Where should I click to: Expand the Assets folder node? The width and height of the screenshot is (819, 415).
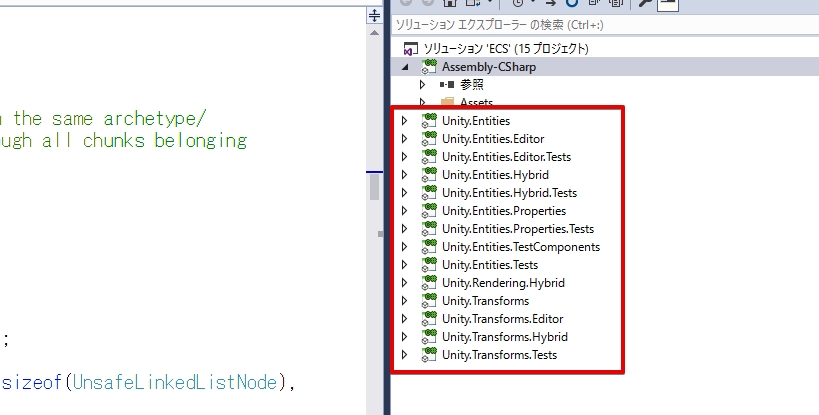[x=423, y=102]
